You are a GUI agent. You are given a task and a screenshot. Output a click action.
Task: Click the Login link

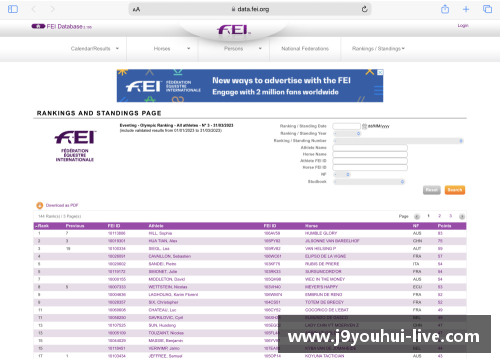click(x=463, y=26)
